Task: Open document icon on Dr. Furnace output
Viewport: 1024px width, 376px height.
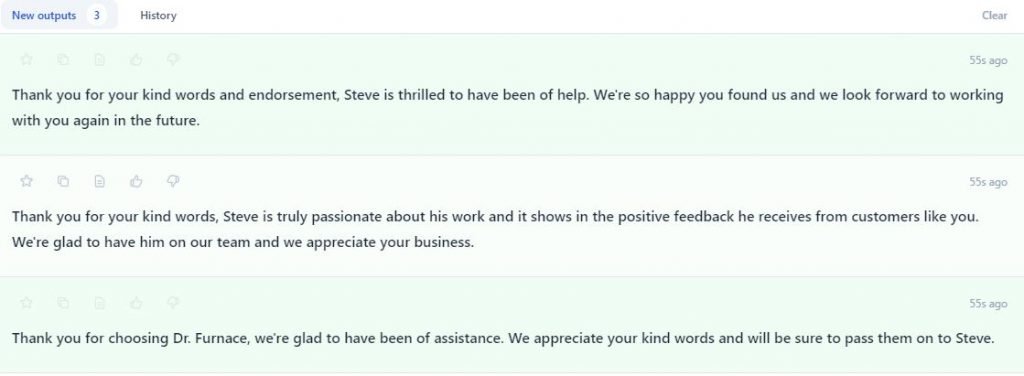Action: (99, 303)
